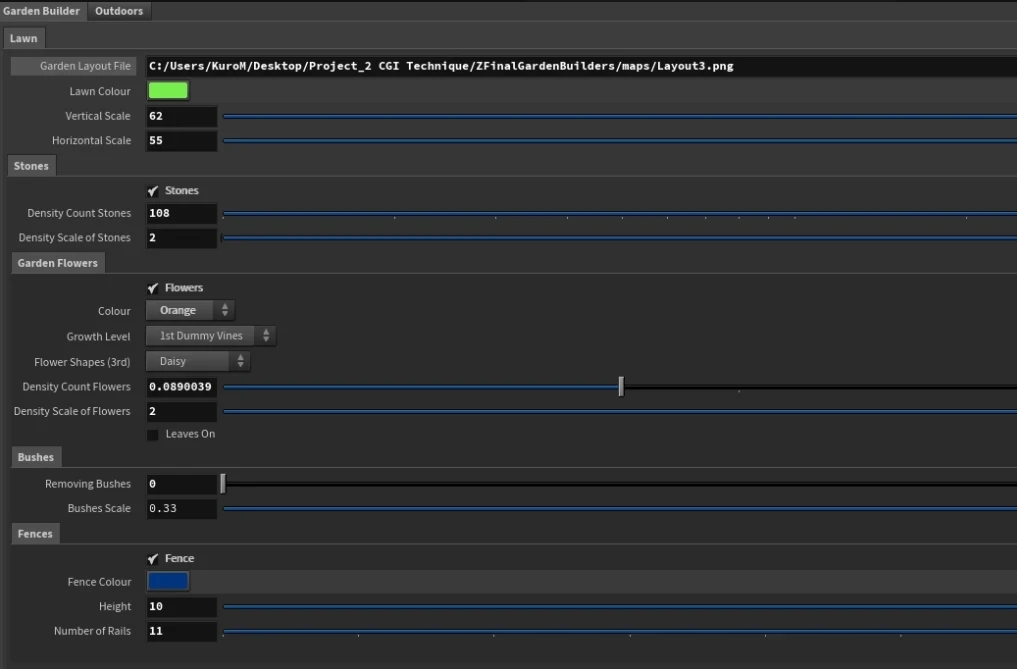The height and width of the screenshot is (669, 1017).
Task: Click the Density Count Flowers slider handle
Action: [x=621, y=387]
